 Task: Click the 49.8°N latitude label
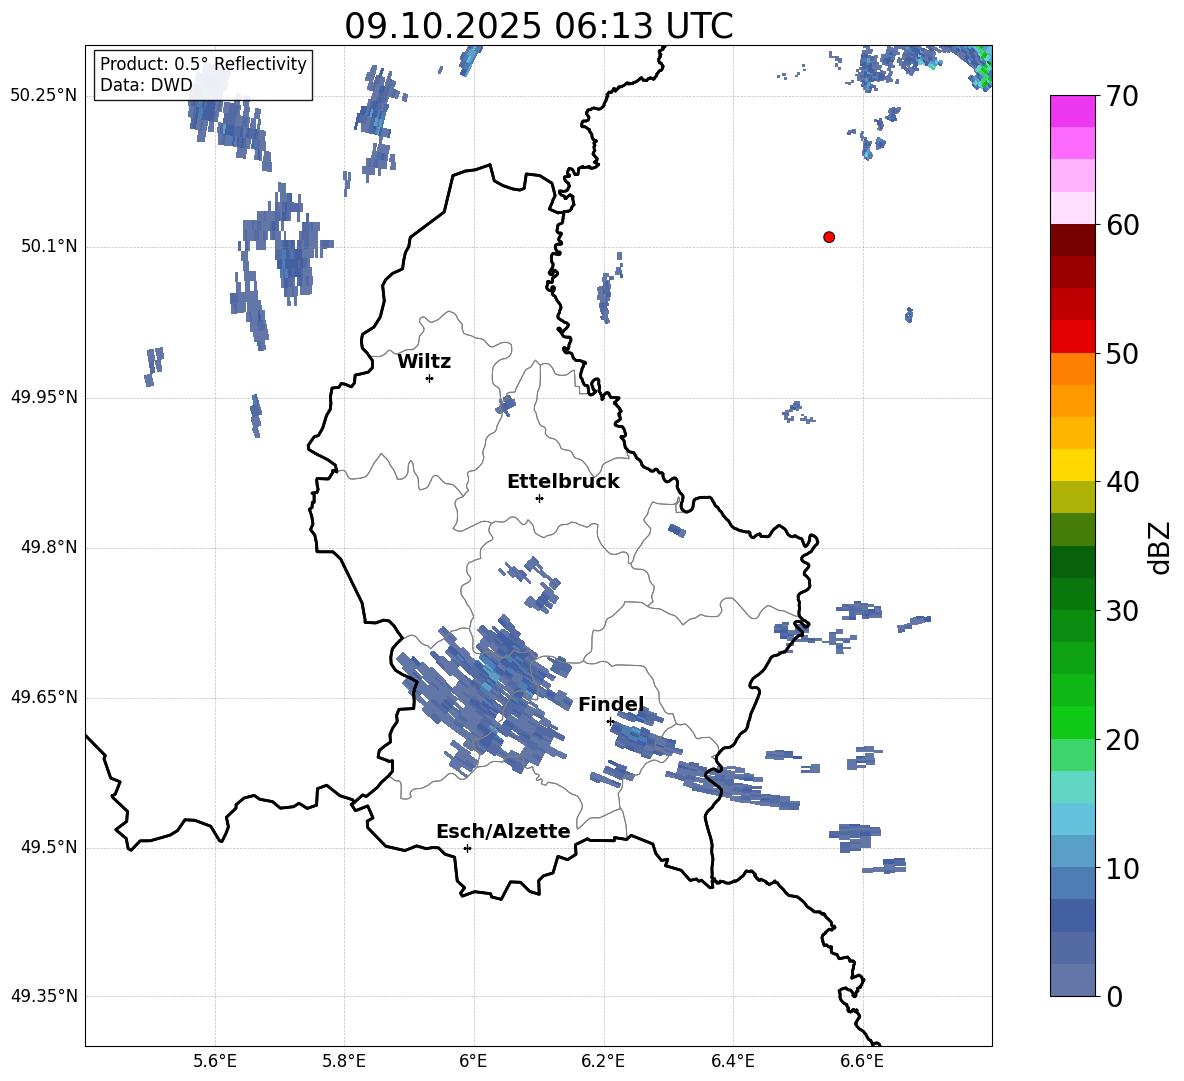coord(49,547)
